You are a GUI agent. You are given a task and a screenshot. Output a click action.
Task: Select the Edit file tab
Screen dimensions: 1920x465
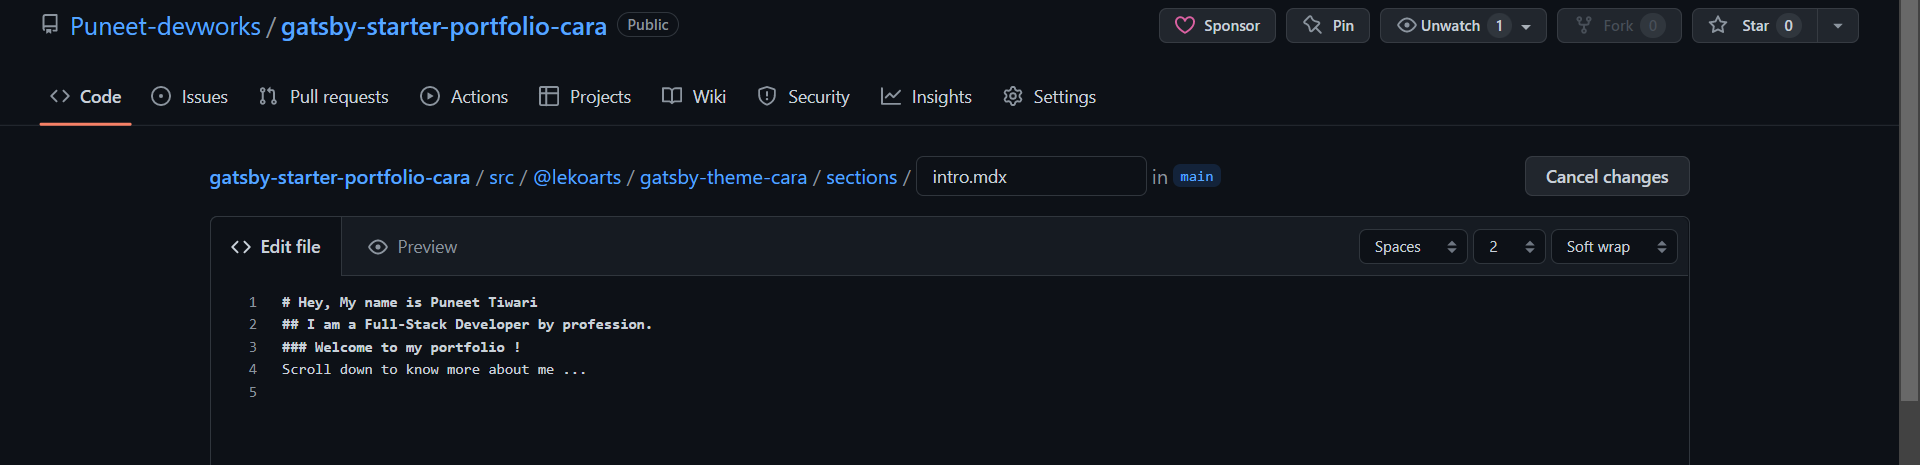(x=276, y=247)
